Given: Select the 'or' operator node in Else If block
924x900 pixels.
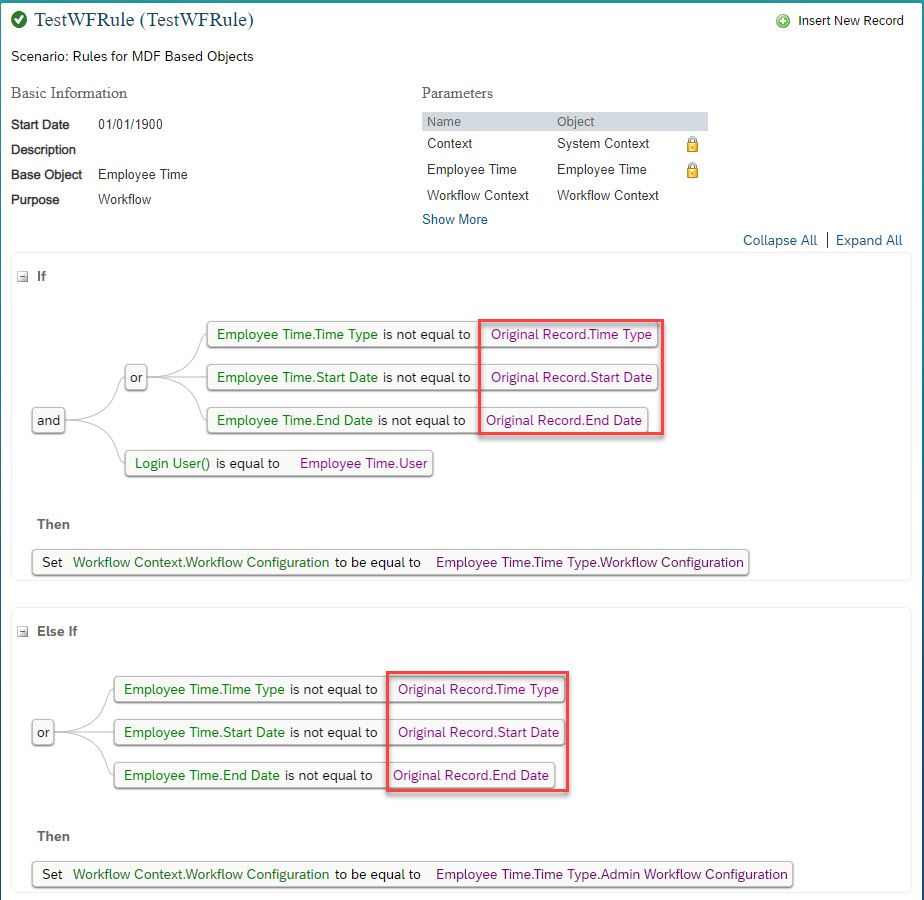Looking at the screenshot, I should 43,733.
